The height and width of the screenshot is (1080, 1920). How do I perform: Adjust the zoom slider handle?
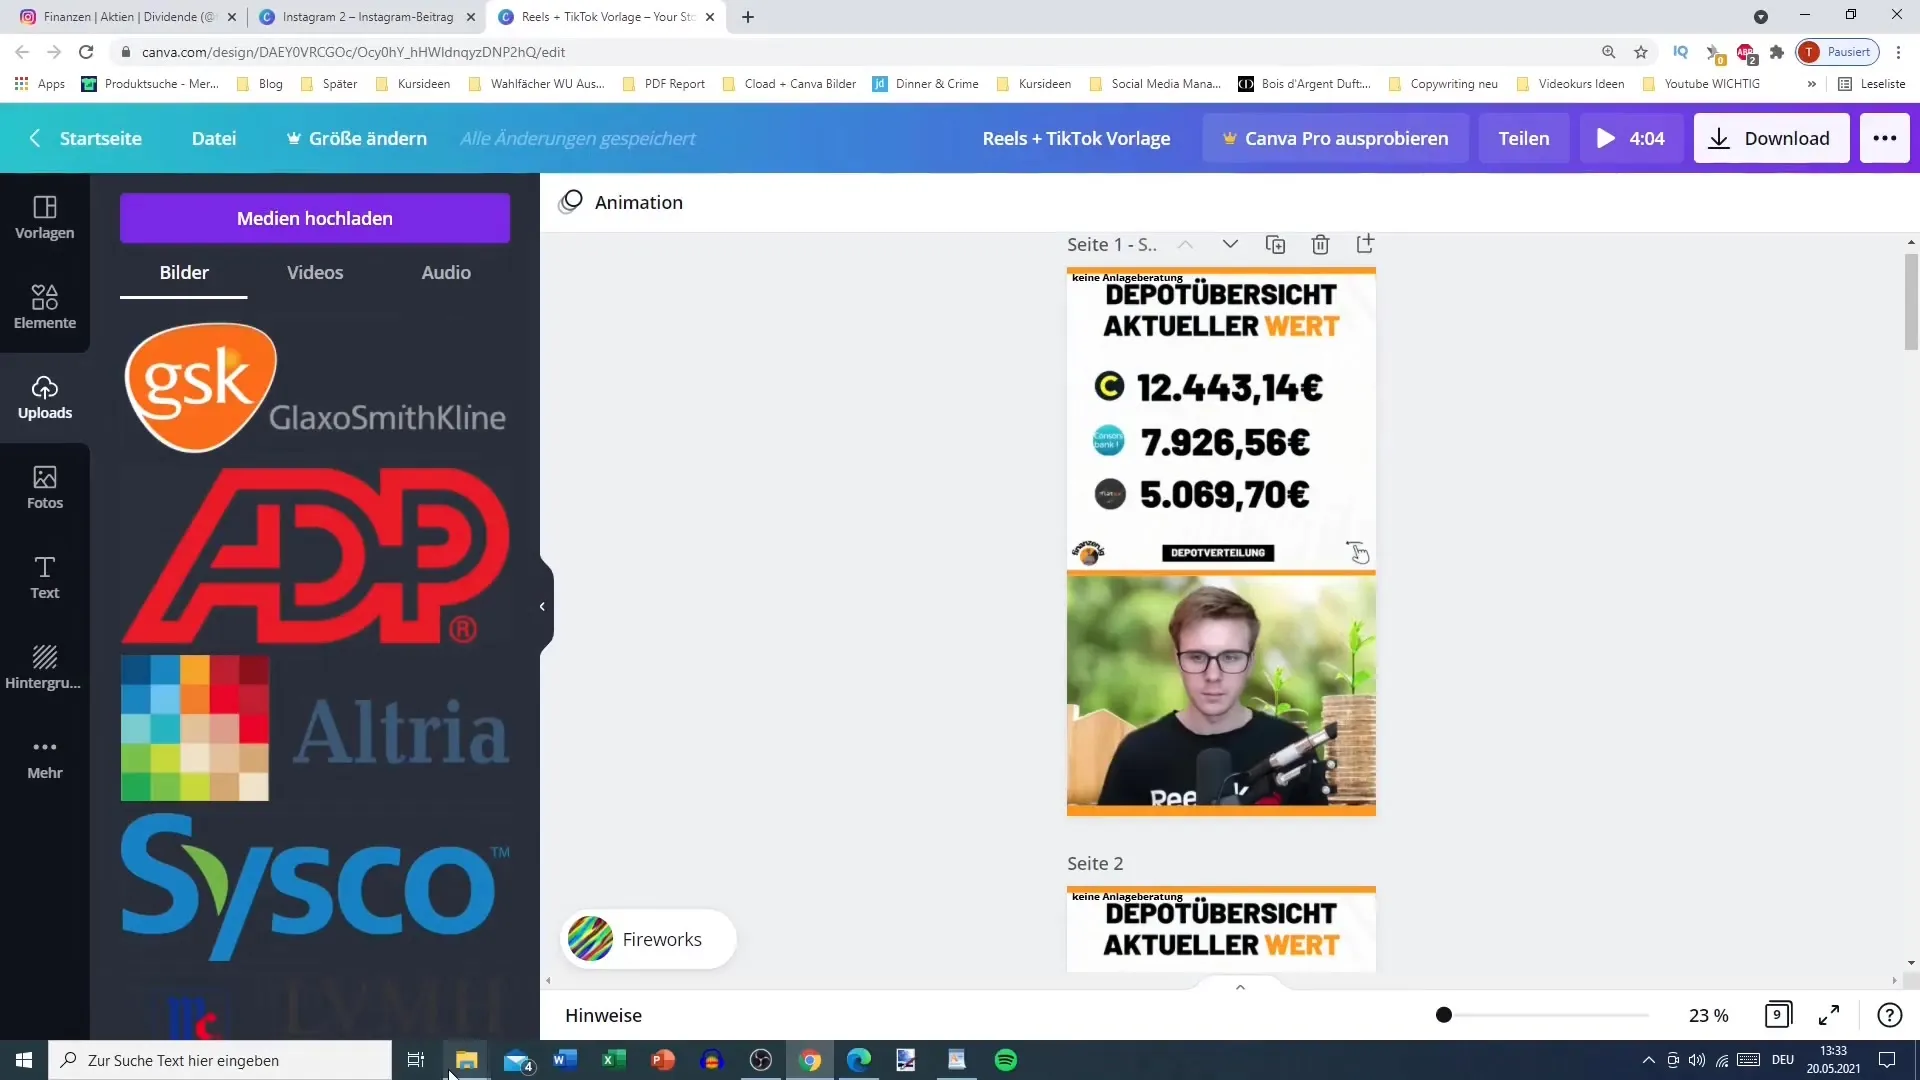(1443, 1015)
